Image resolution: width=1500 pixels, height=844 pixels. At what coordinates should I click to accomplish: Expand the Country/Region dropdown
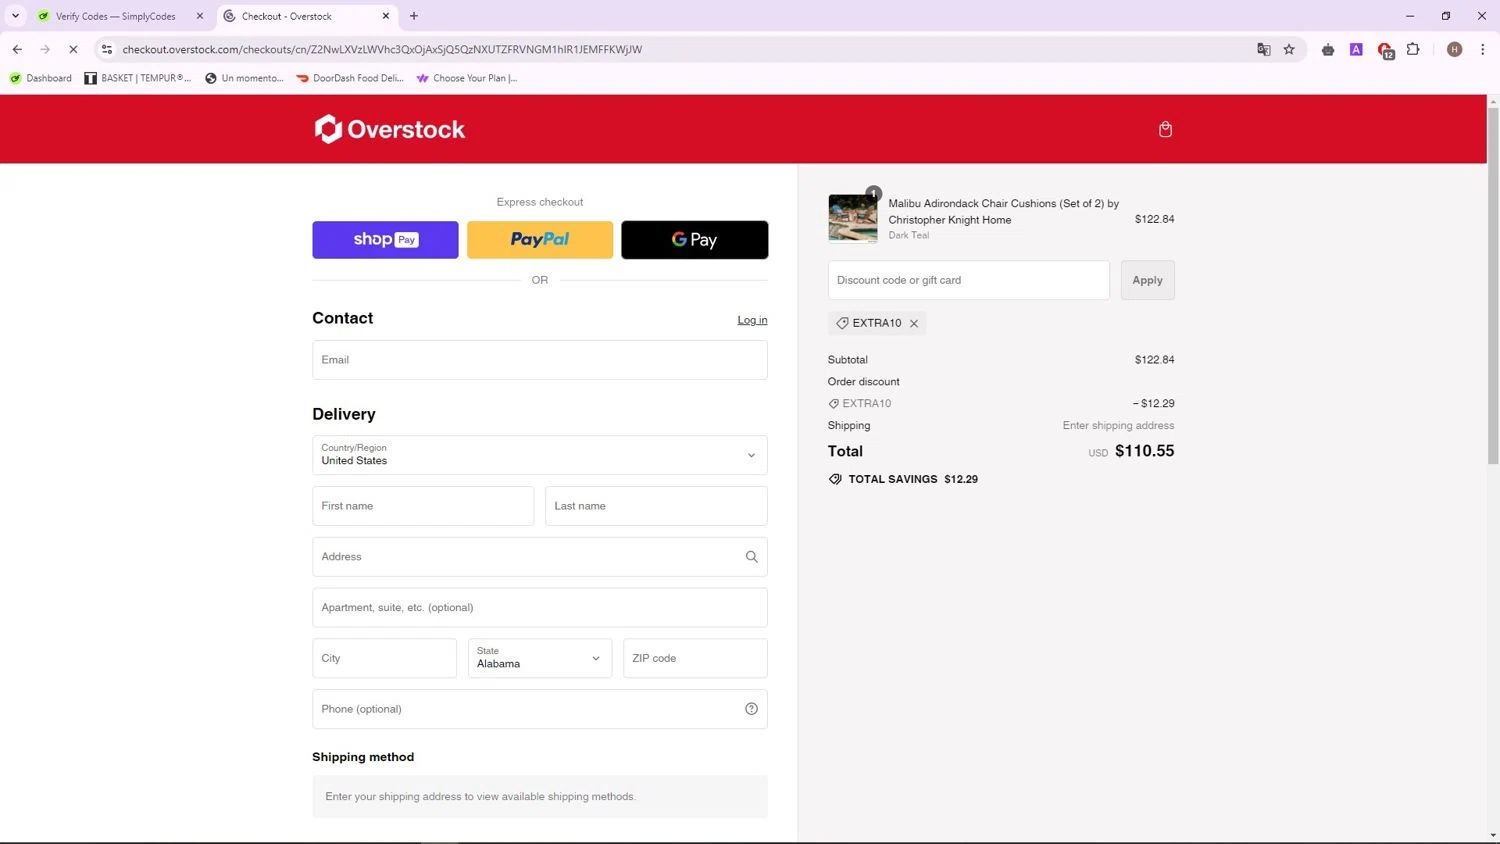pos(540,455)
